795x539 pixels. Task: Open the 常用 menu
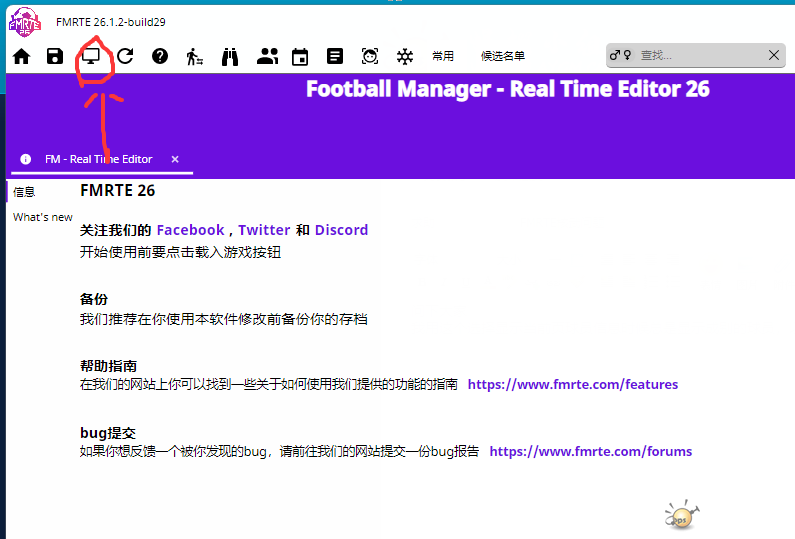(443, 57)
